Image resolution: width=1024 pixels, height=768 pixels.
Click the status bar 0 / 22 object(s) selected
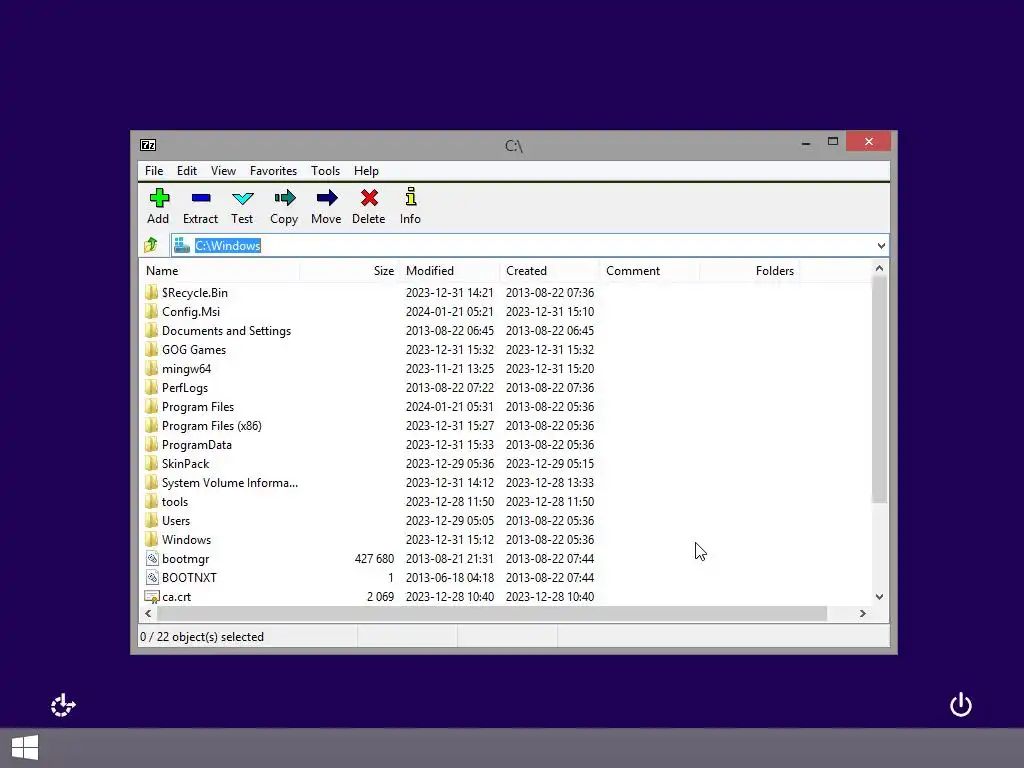[202, 637]
